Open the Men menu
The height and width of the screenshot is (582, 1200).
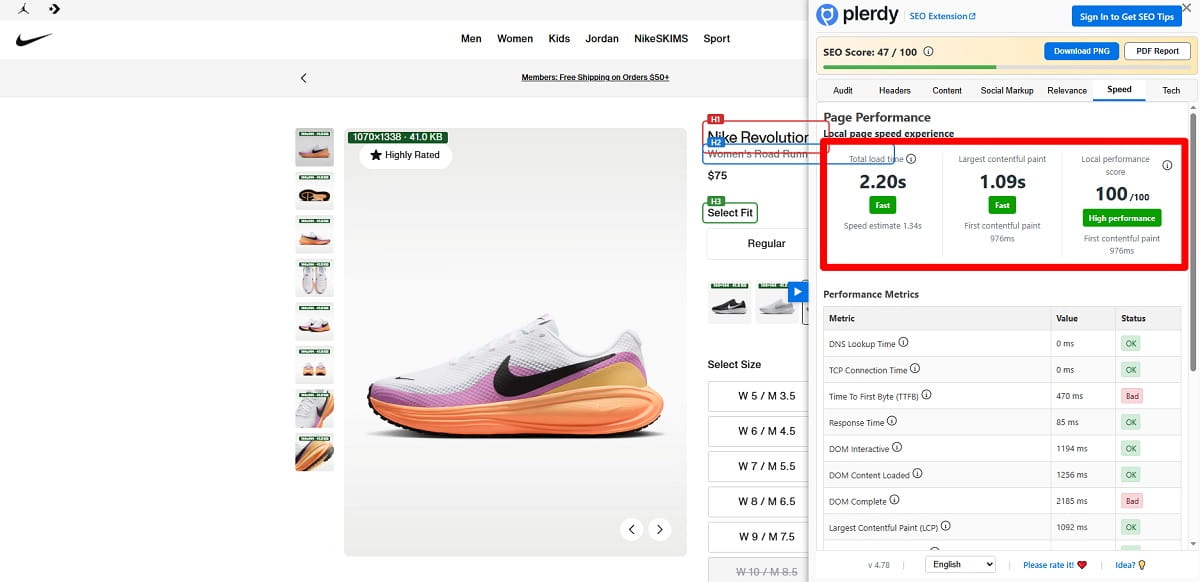pos(471,39)
